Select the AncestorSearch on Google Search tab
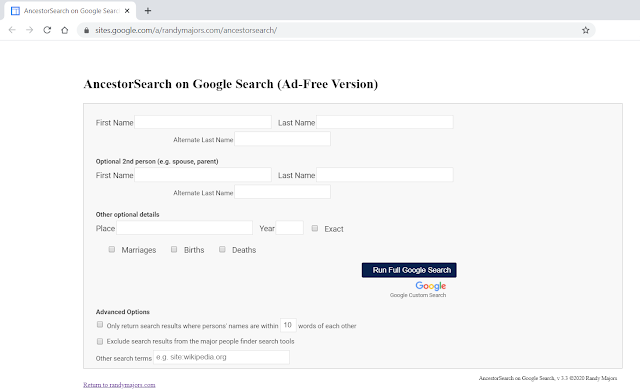The image size is (640, 391). [70, 11]
